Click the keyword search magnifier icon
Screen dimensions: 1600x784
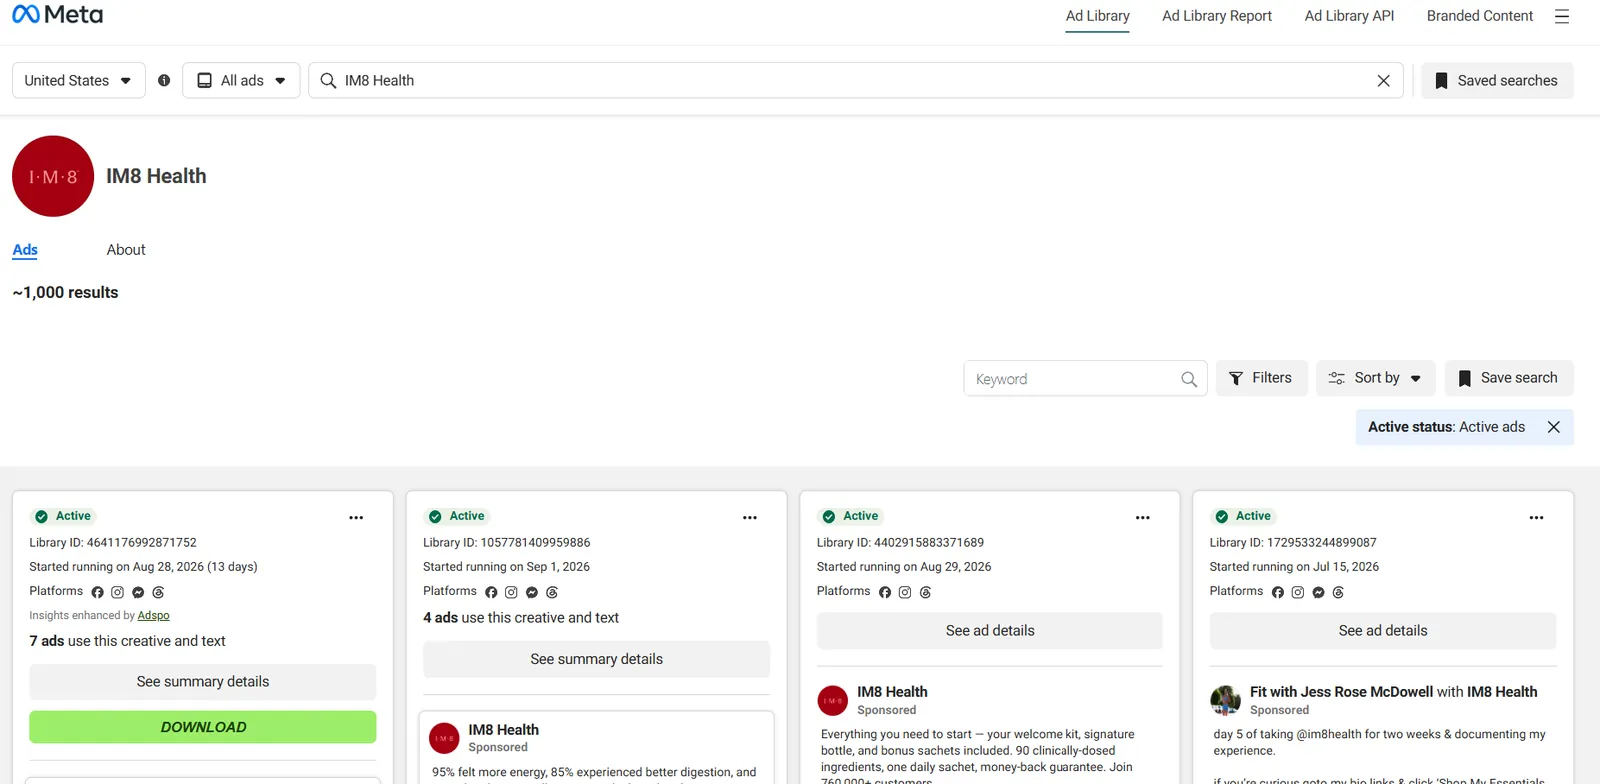[1189, 379]
